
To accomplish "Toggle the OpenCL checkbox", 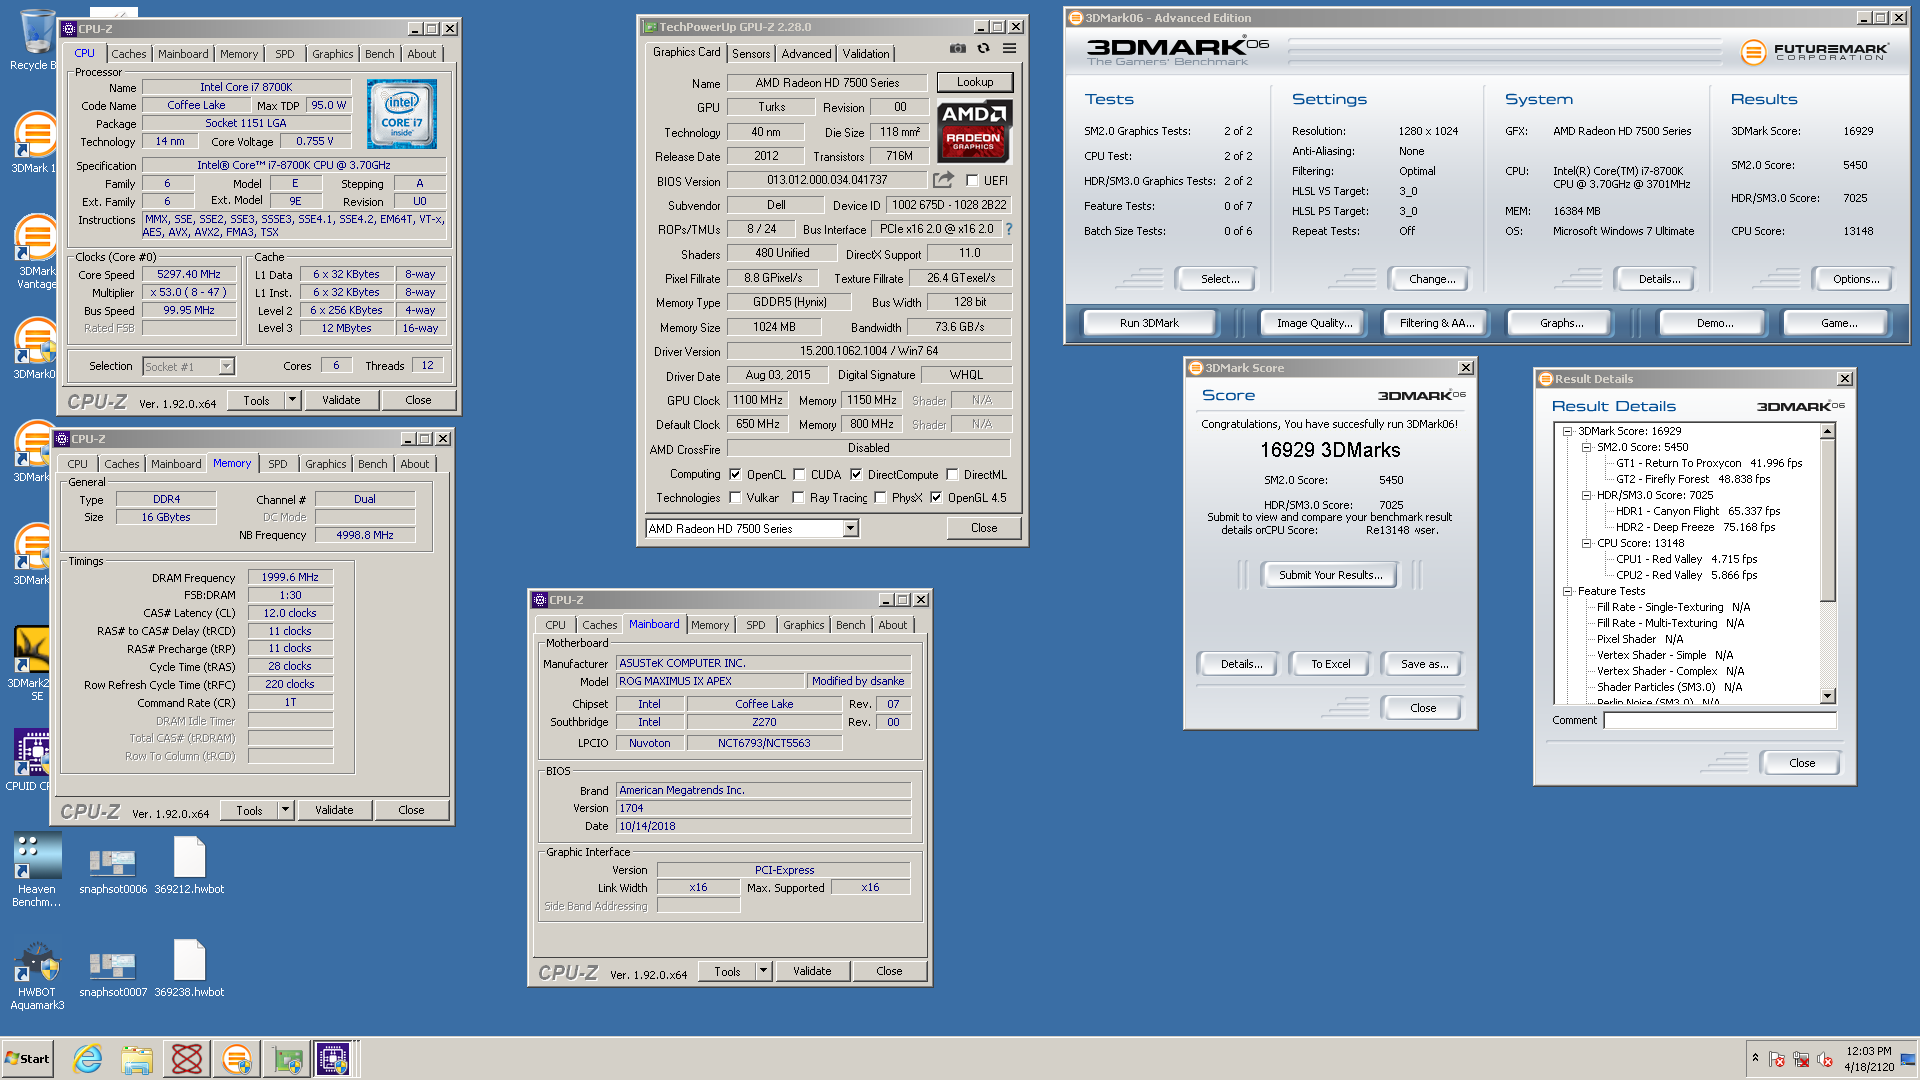I will 736,474.
